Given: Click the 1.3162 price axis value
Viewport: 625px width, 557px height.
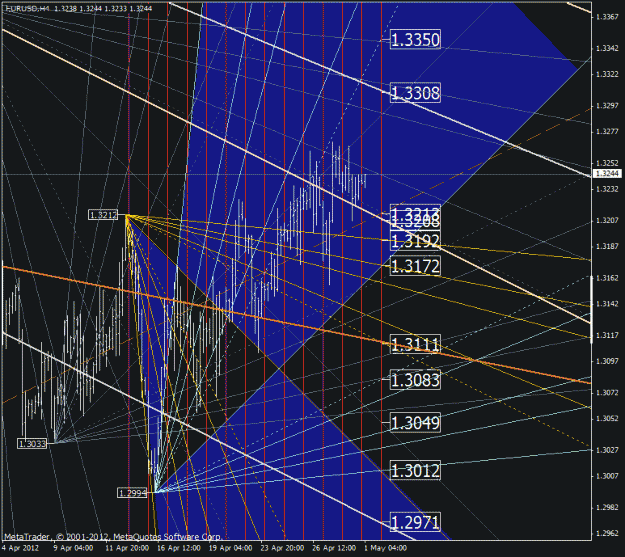Looking at the screenshot, I should 607,278.
